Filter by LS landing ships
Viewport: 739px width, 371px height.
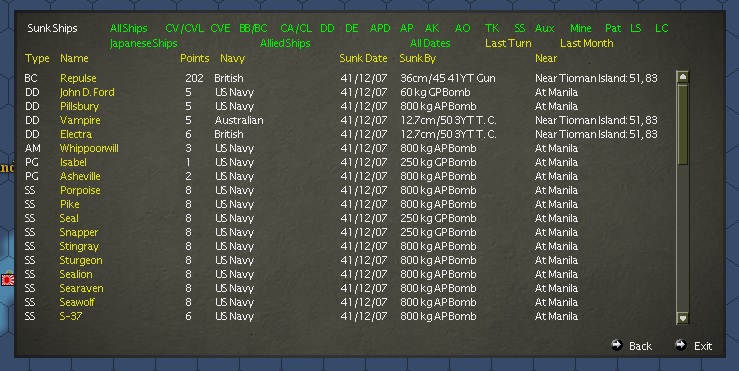click(x=635, y=28)
